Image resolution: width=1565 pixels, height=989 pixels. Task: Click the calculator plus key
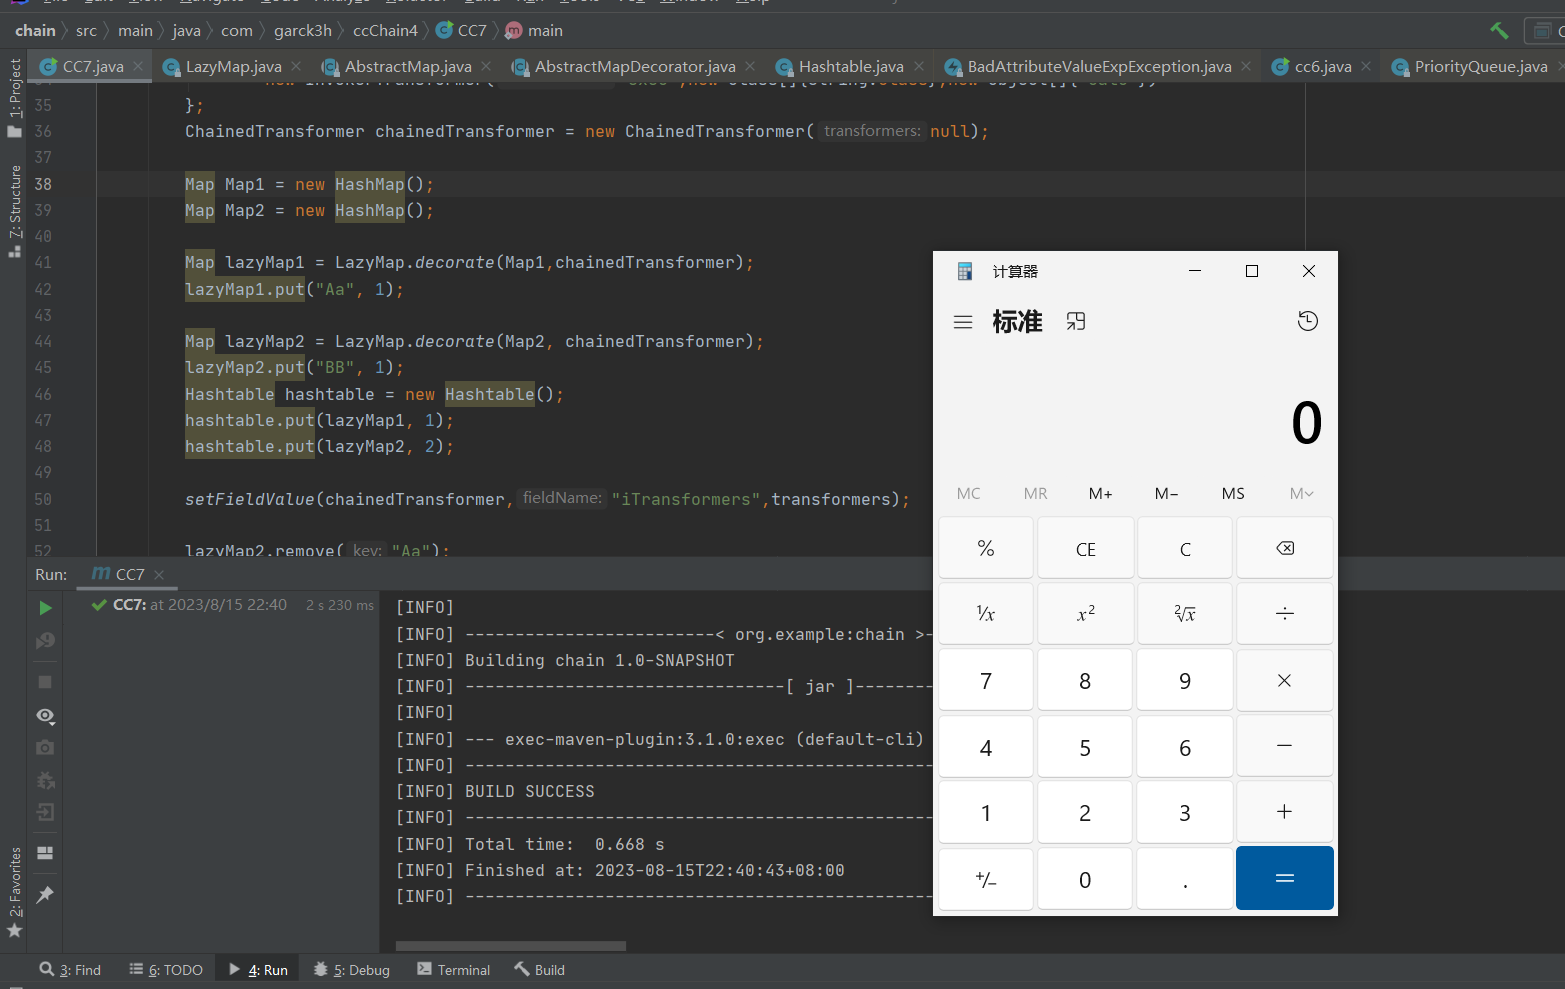tap(1285, 812)
